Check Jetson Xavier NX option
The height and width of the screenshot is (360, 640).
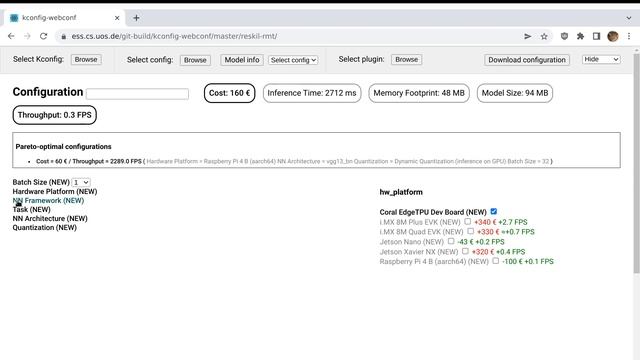click(465, 251)
